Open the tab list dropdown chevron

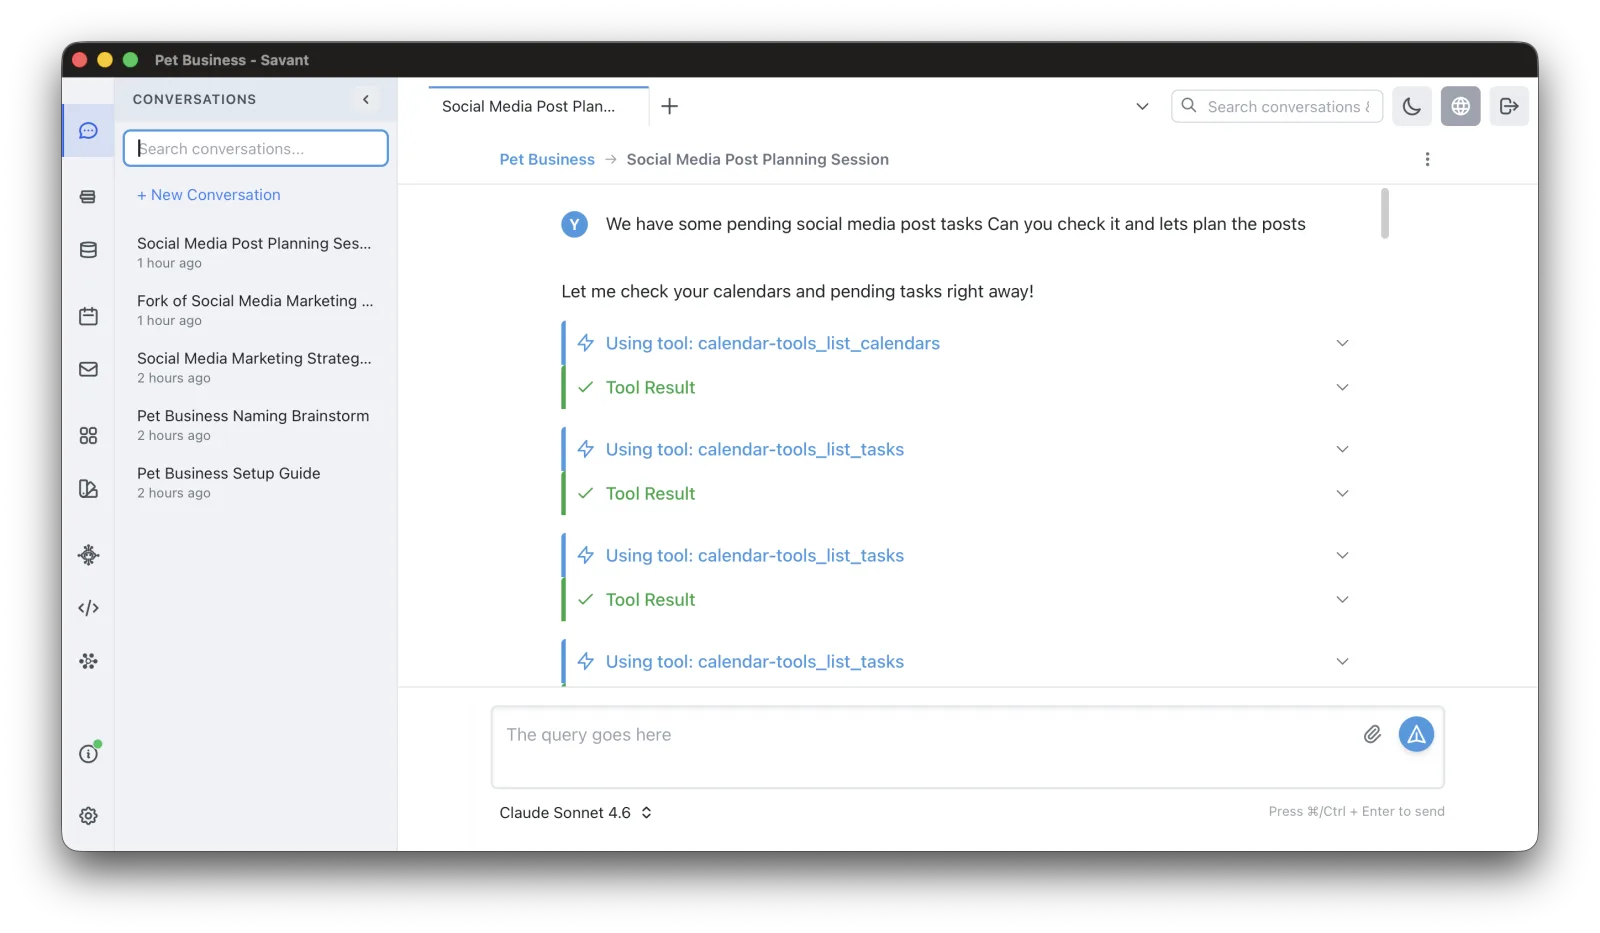[x=1142, y=106]
